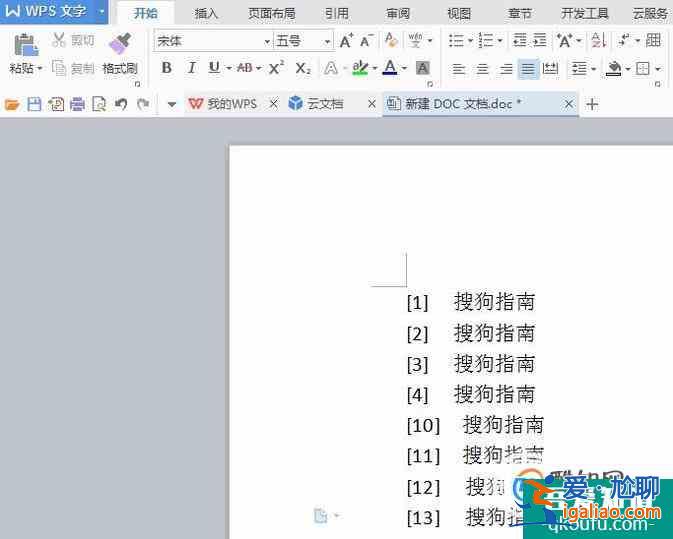This screenshot has height=539, width=673.
Task: Apply the font color A
Action: click(x=390, y=67)
